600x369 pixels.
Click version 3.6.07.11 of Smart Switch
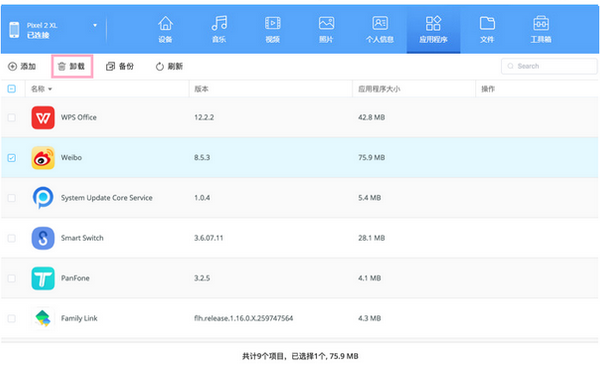[x=209, y=238]
